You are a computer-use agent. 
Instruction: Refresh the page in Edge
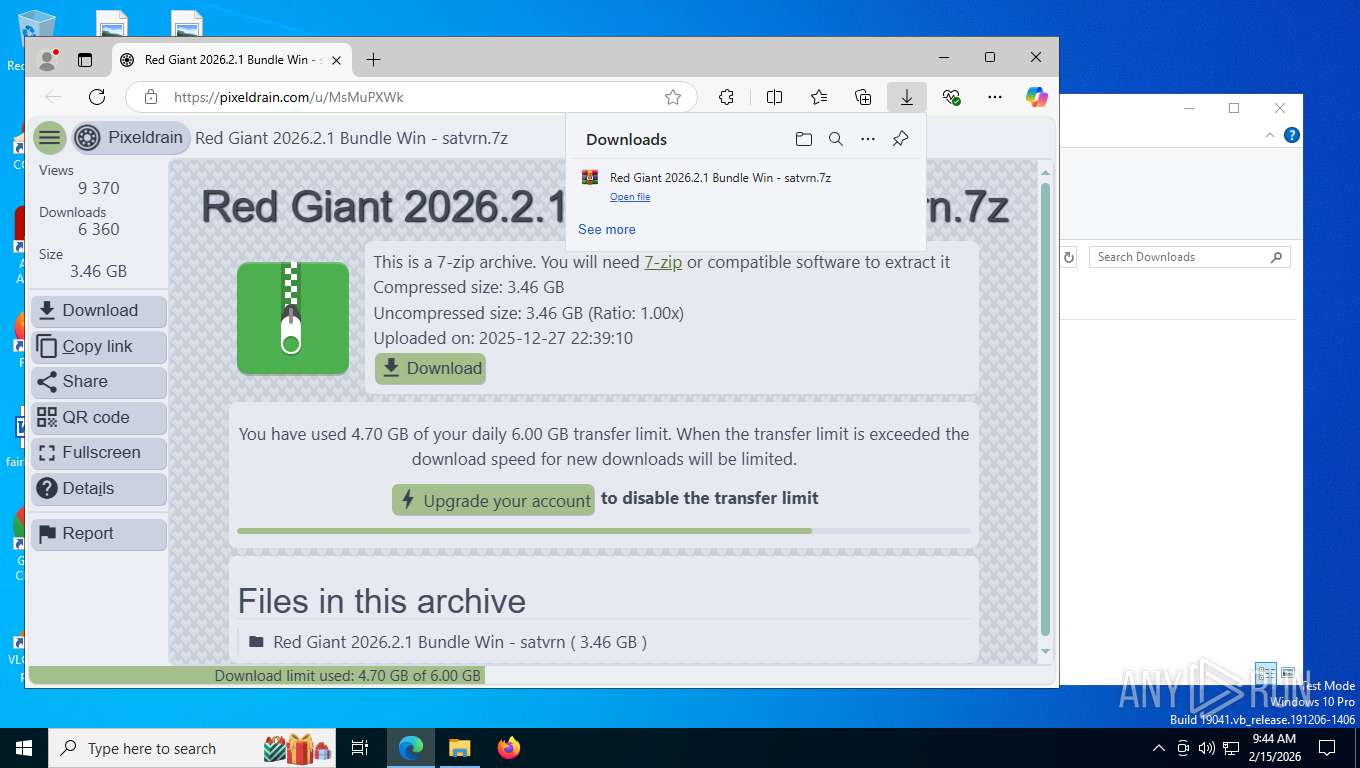pos(97,97)
